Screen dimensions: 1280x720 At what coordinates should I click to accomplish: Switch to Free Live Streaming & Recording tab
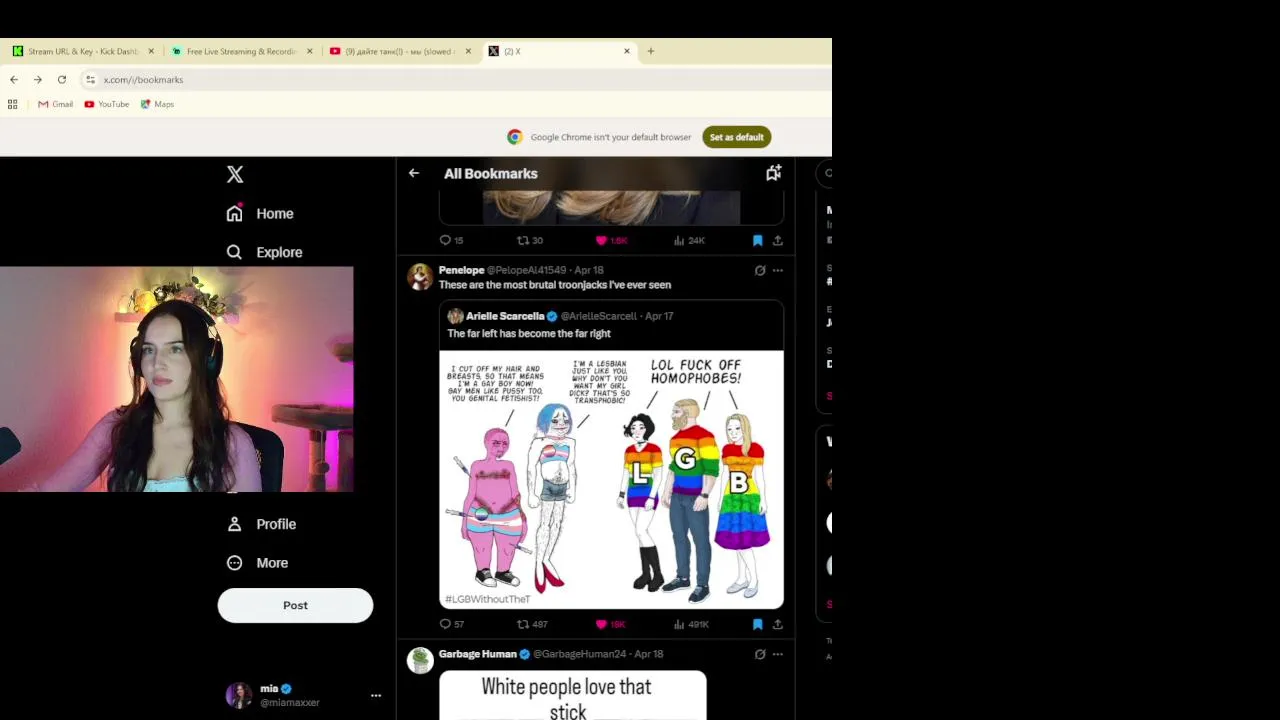point(242,51)
